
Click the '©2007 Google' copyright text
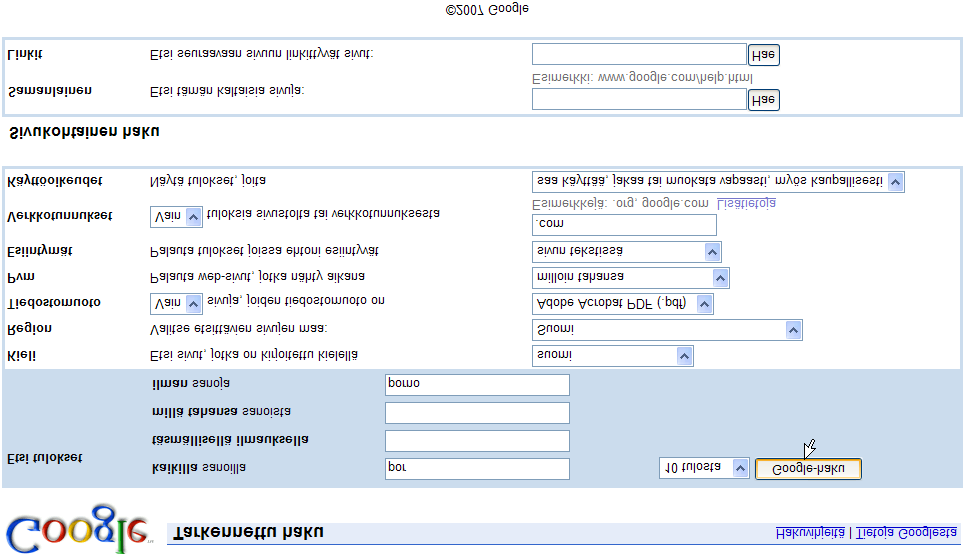click(x=487, y=9)
